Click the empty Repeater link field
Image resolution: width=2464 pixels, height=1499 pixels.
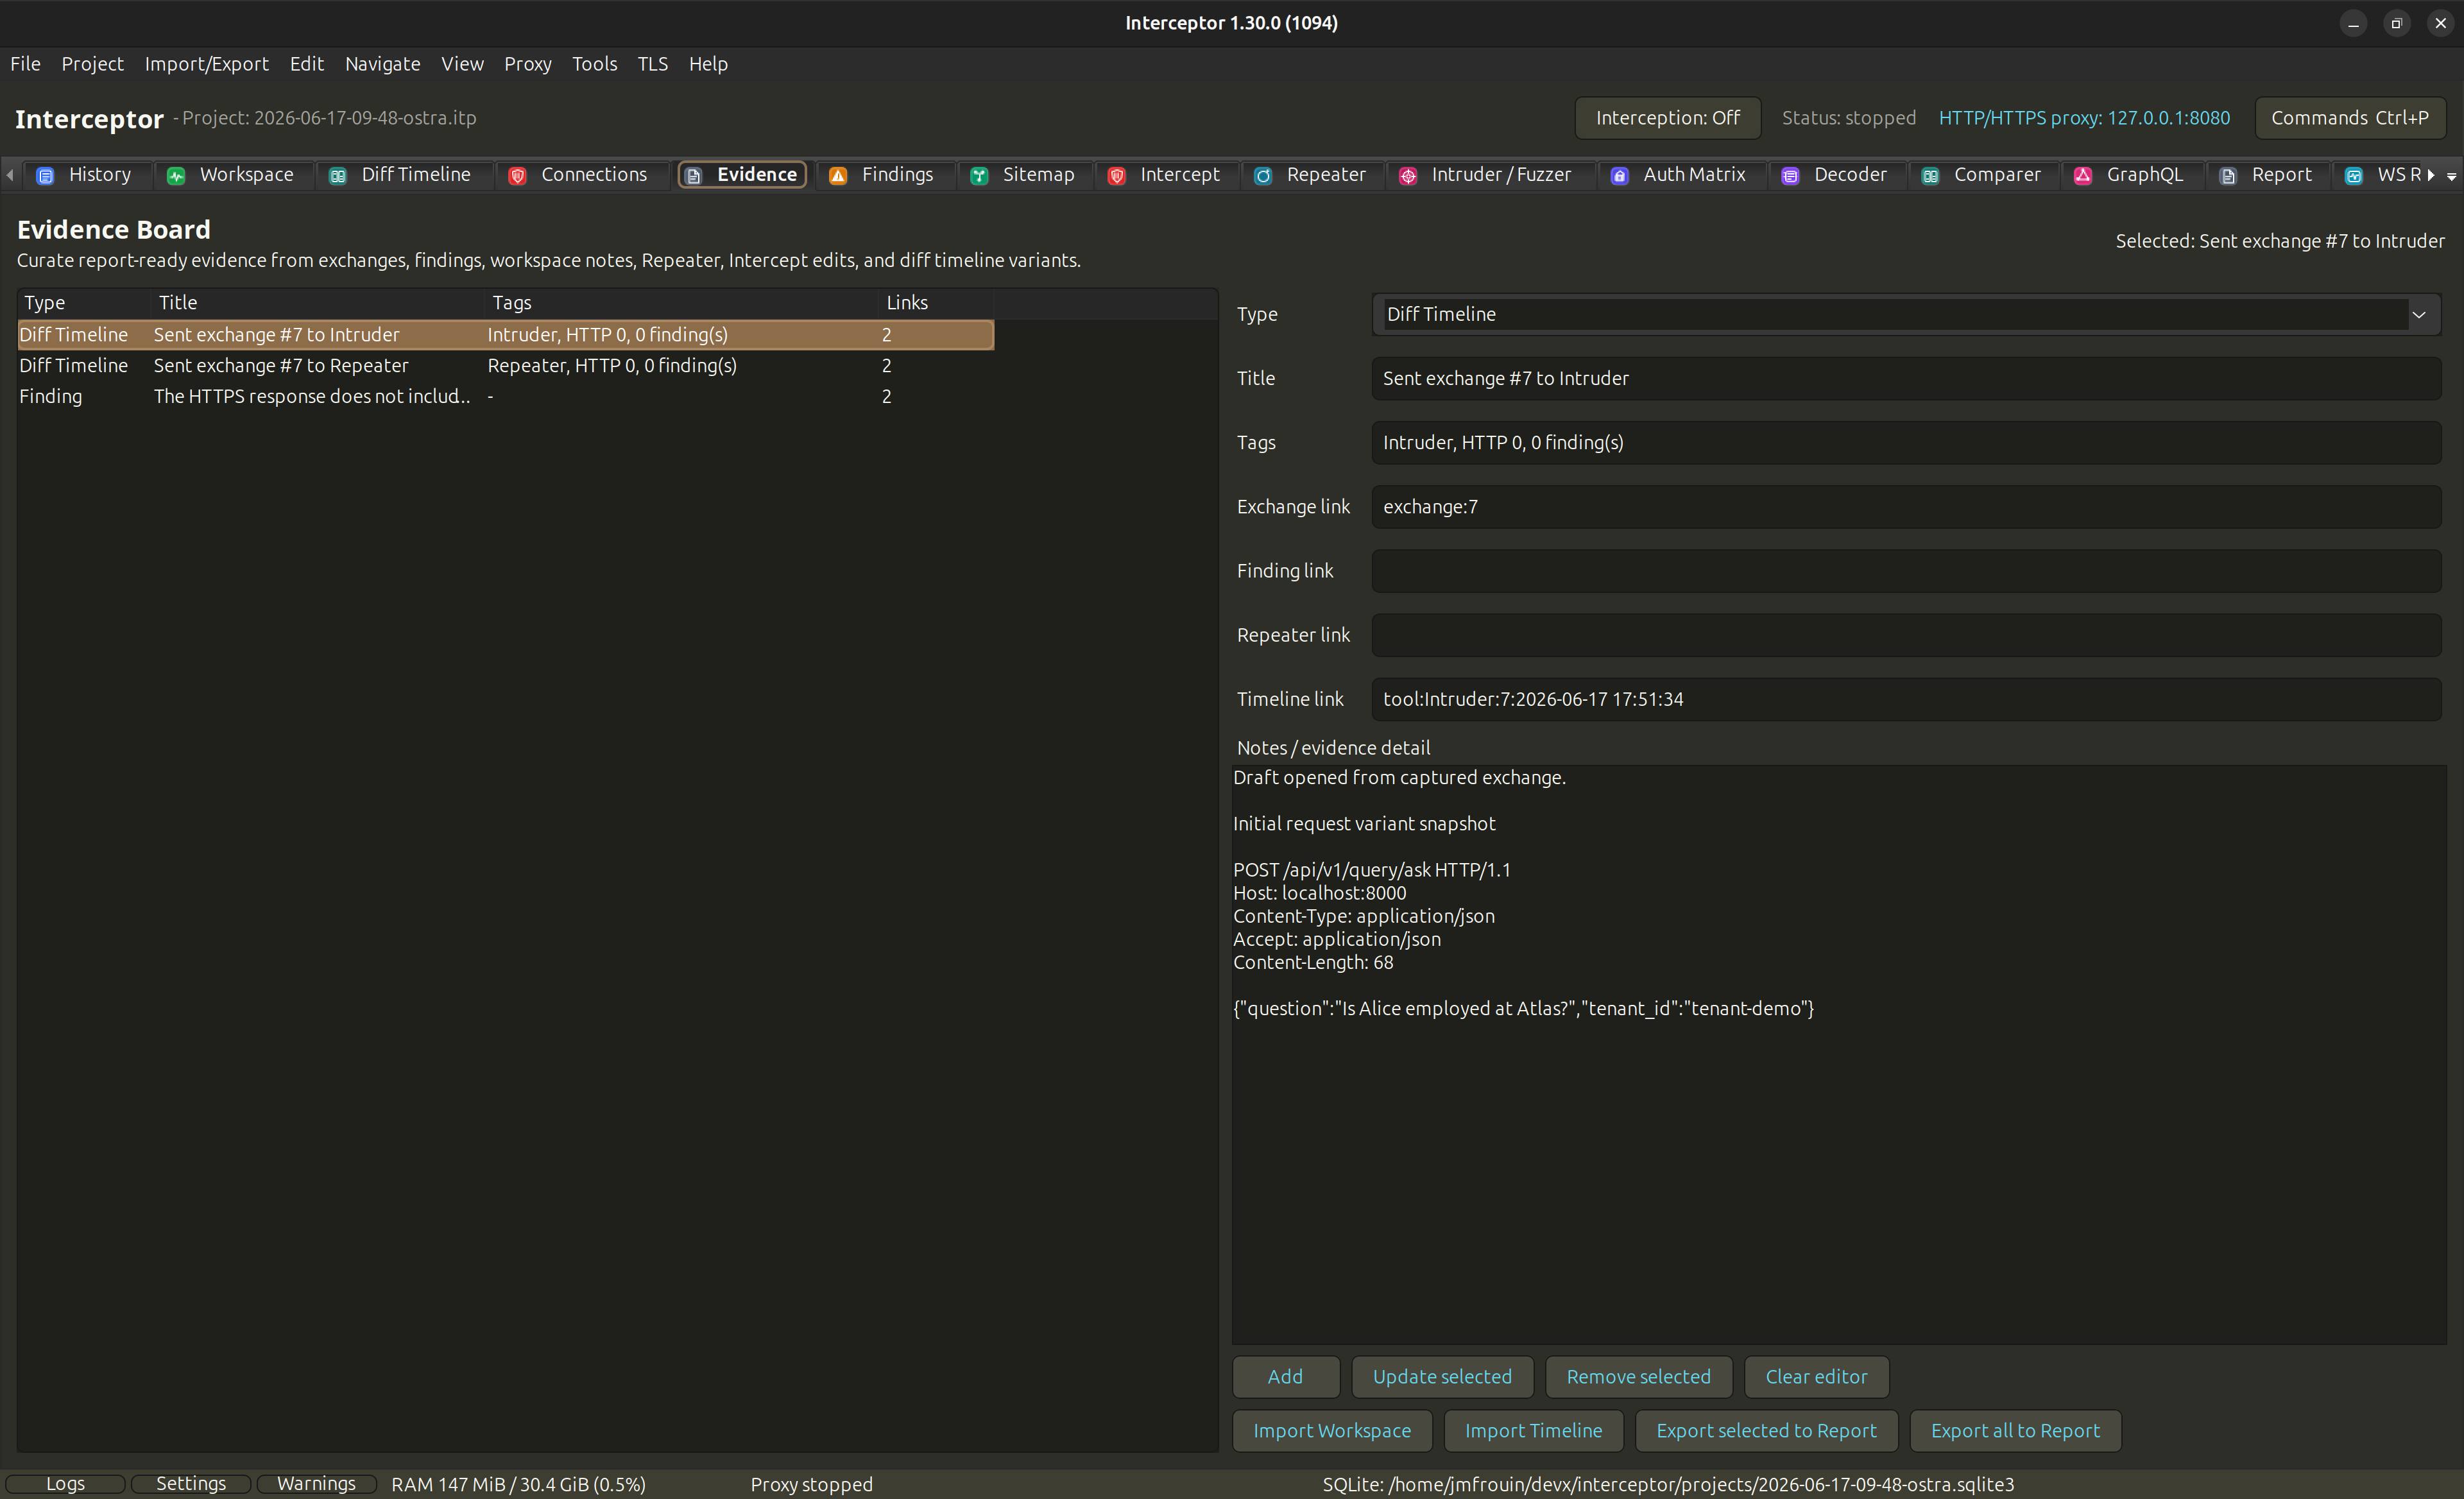point(1906,635)
